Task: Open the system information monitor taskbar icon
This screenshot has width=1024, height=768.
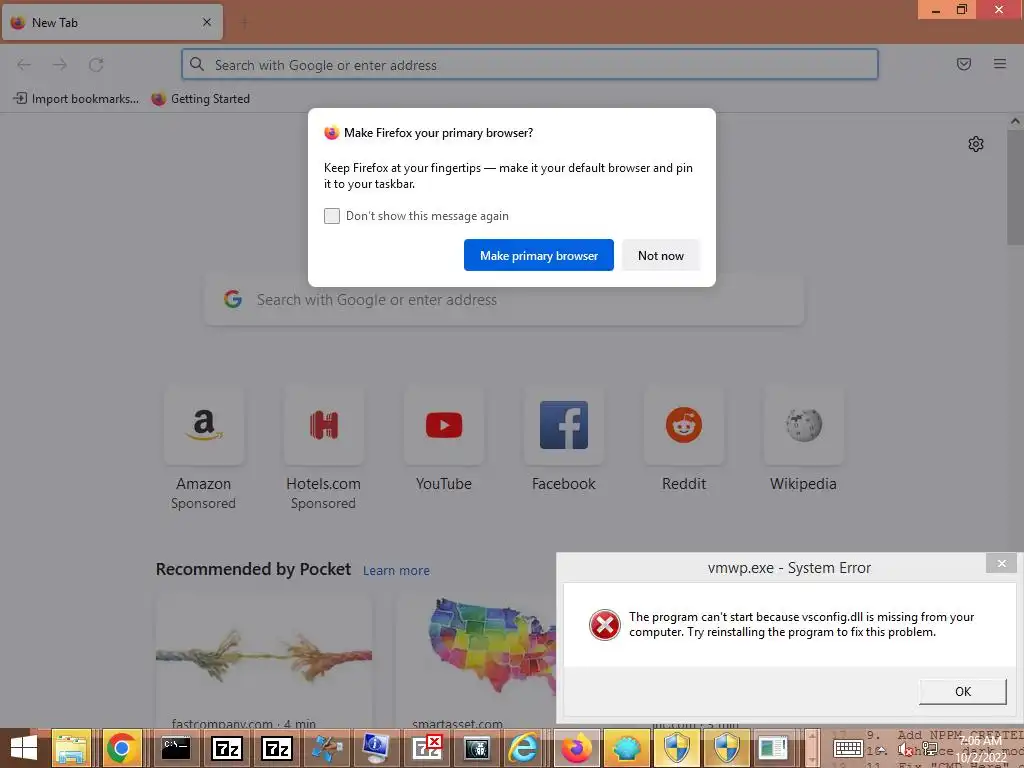Action: (x=376, y=748)
